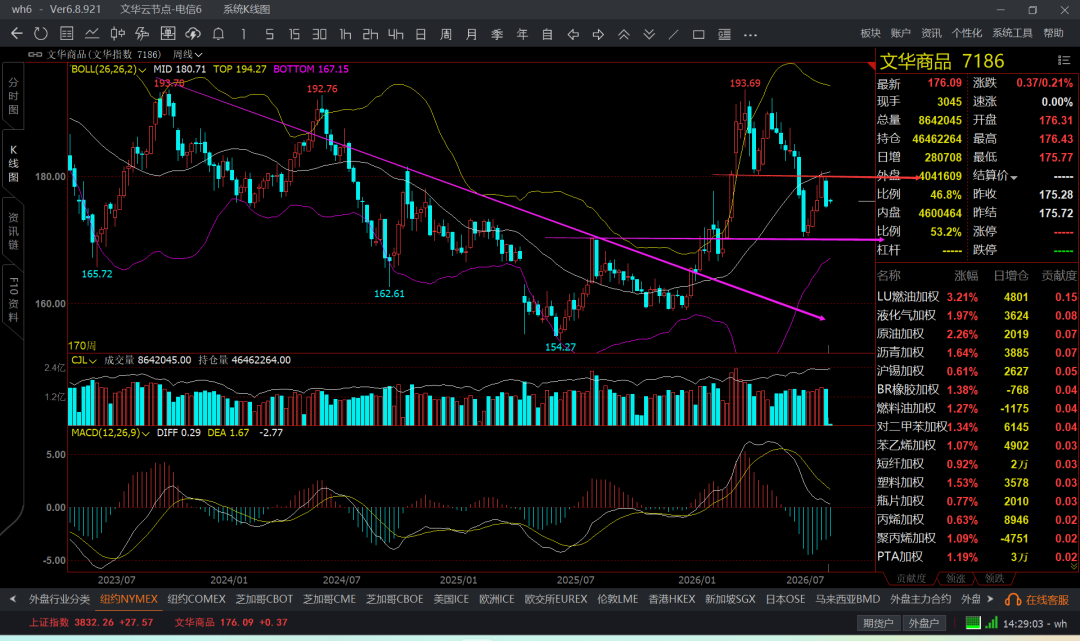Click the cloud sync toolbar icon
This screenshot has width=1080, height=641.
(x=194, y=34)
